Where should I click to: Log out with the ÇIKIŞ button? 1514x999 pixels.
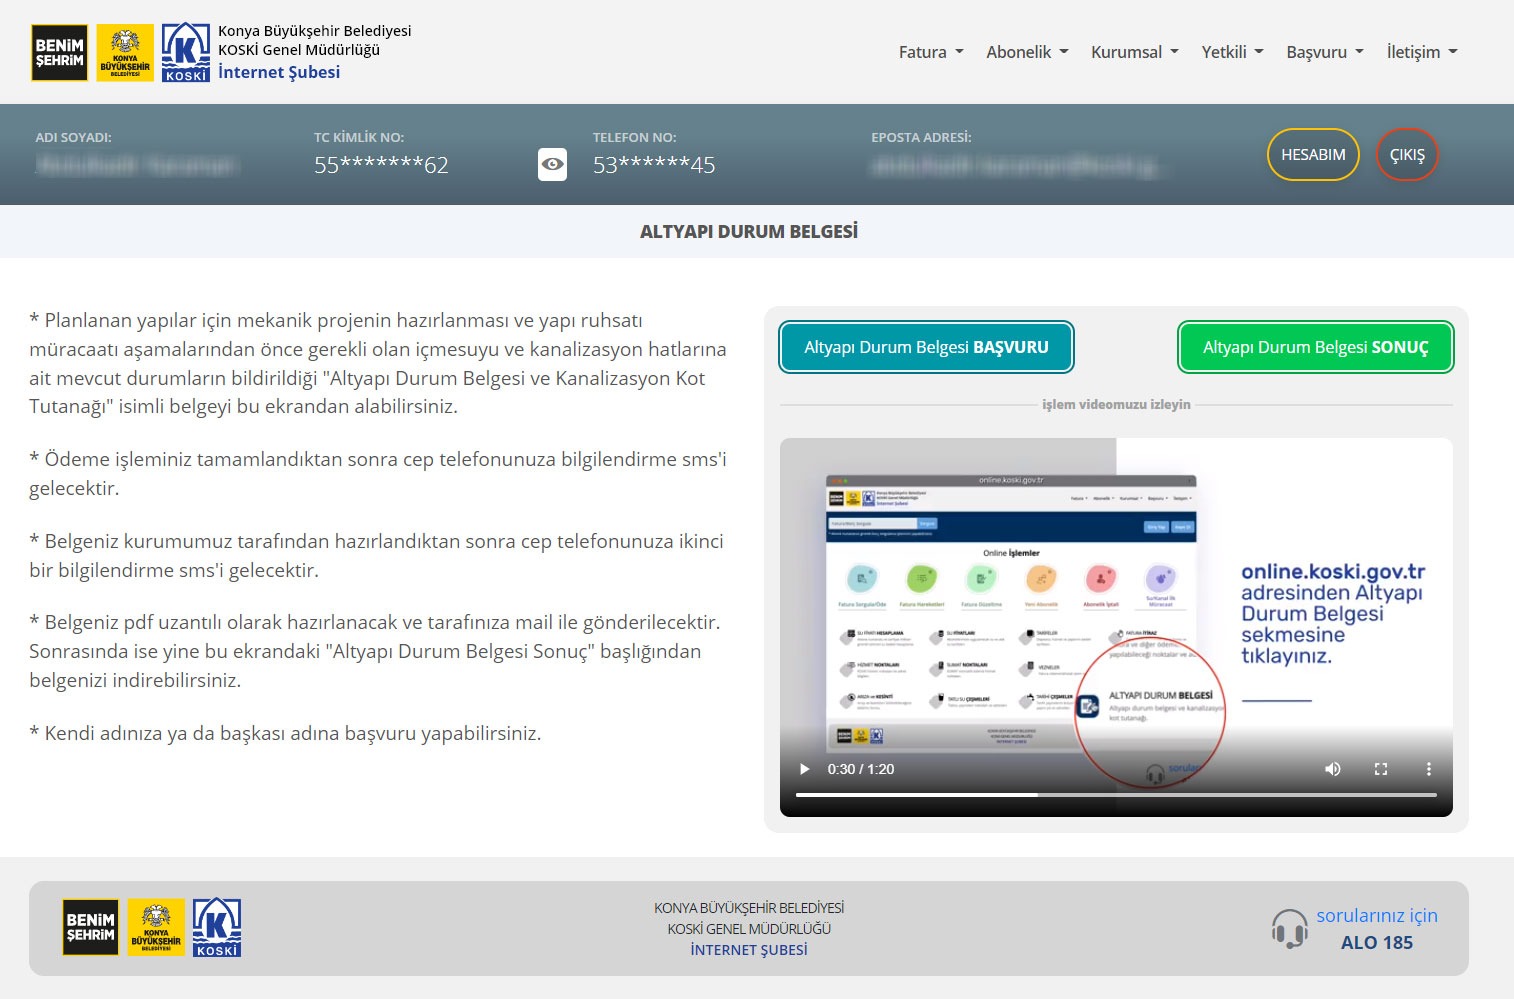click(1407, 155)
